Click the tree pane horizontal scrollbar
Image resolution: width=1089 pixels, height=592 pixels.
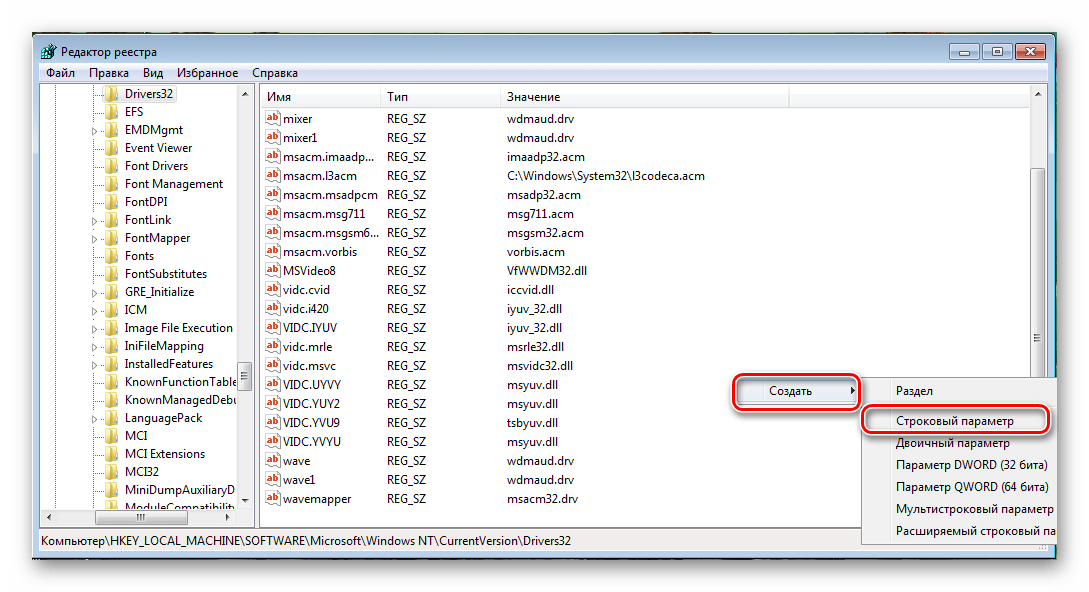pyautogui.click(x=140, y=517)
